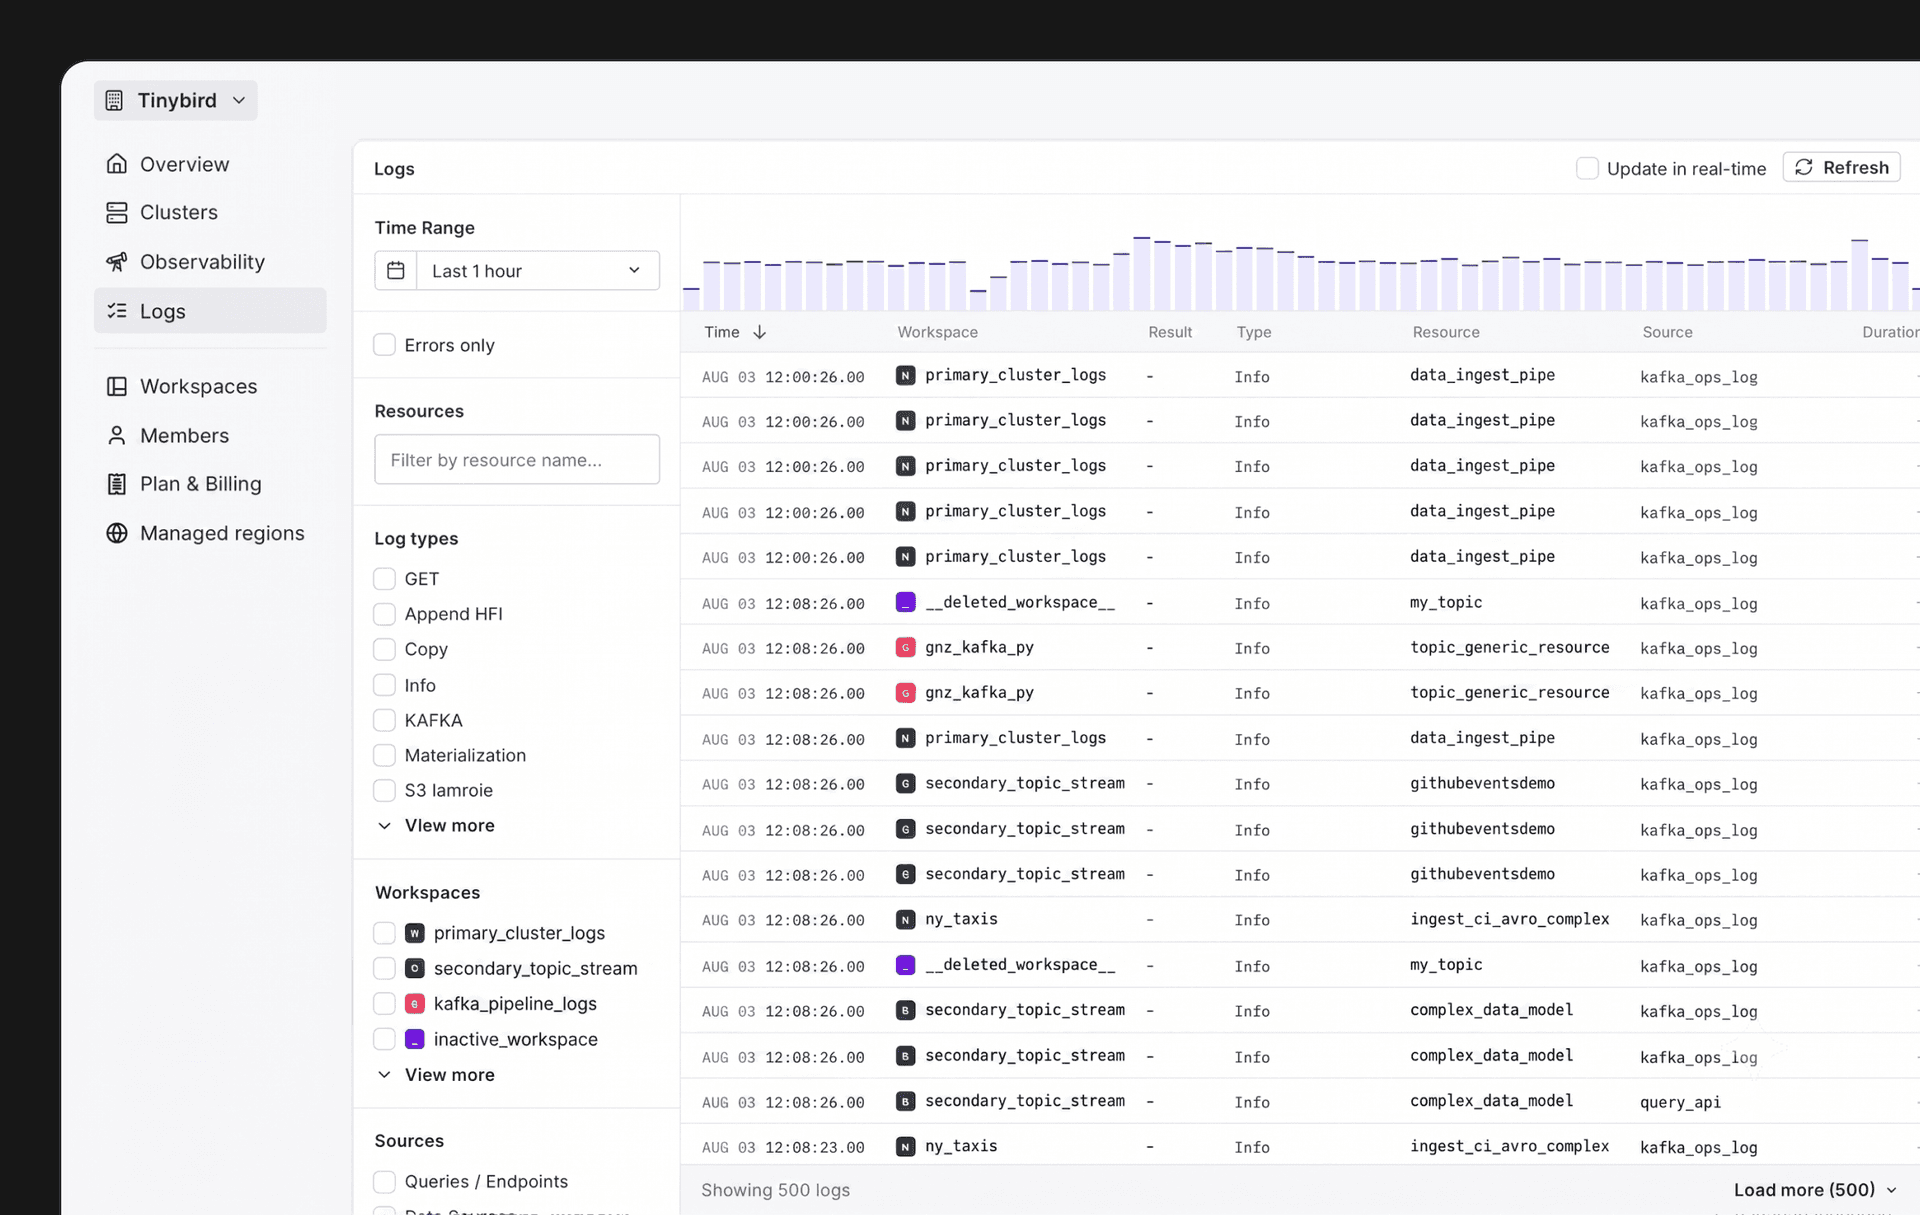Screen dimensions: 1920x1215
Task: Open the Load more (500) dropdown
Action: [1815, 1190]
